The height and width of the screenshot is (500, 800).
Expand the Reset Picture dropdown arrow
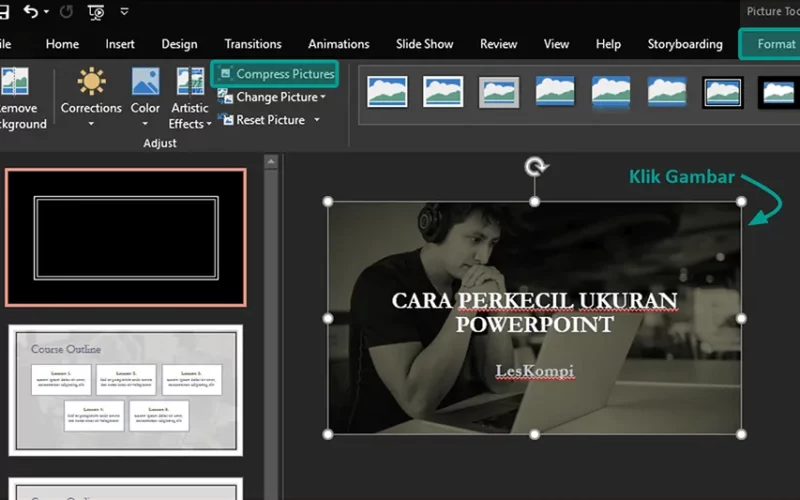pos(317,120)
